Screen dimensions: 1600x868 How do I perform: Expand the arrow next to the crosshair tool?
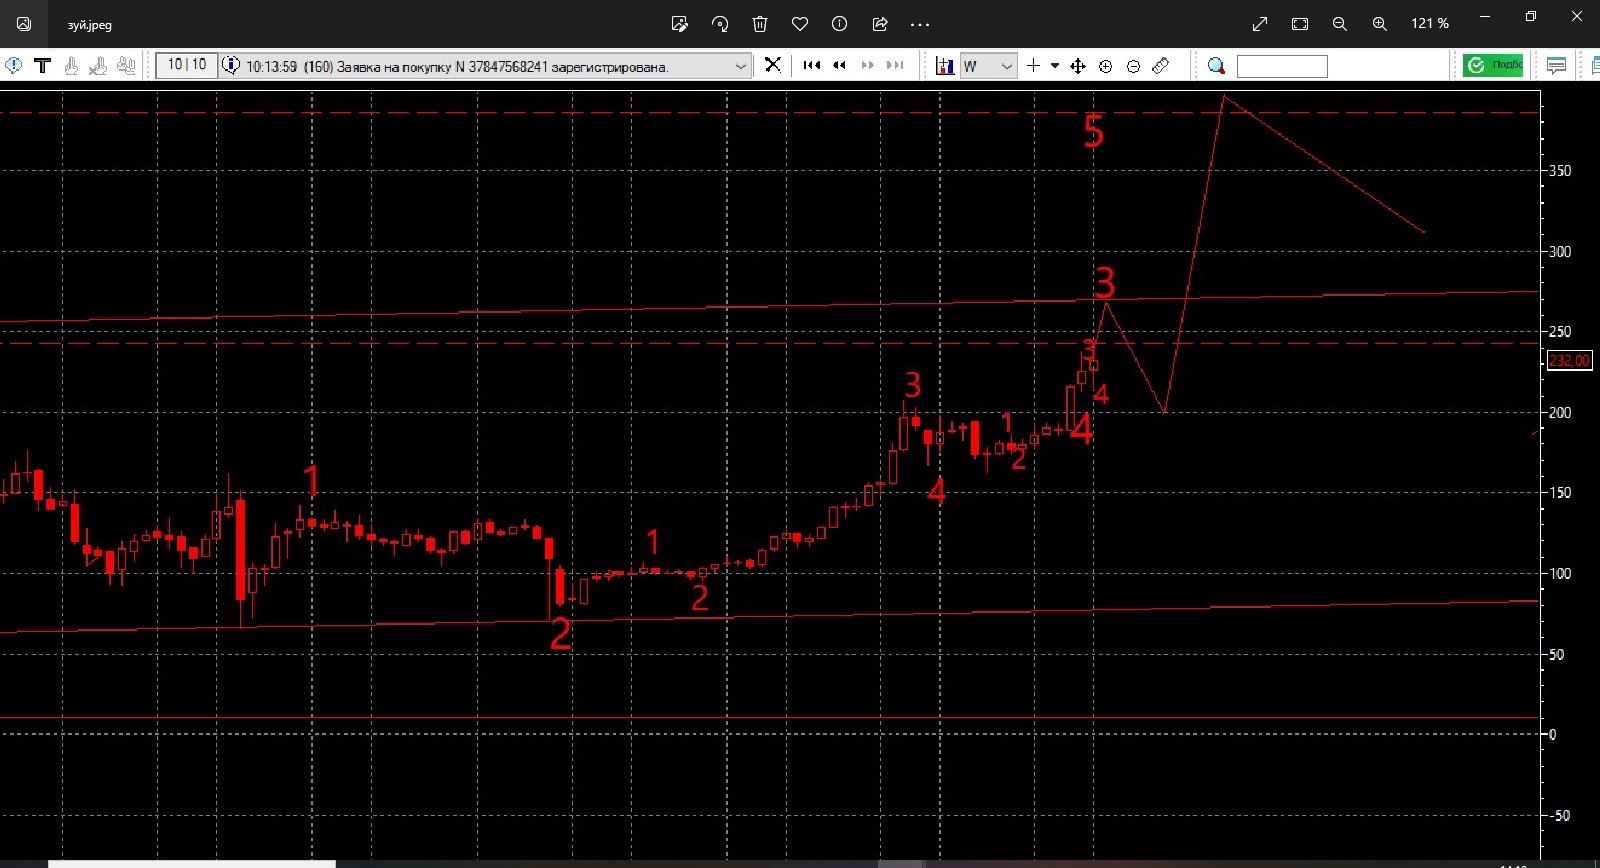point(1055,66)
